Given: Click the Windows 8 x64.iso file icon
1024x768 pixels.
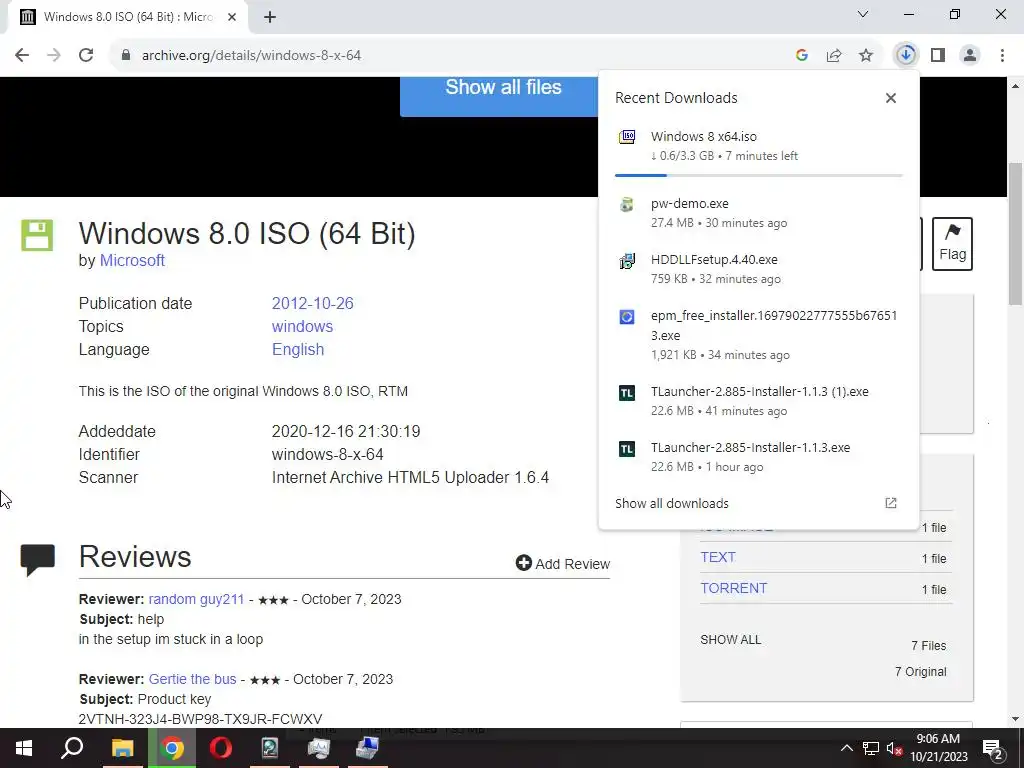Looking at the screenshot, I should tap(627, 136).
